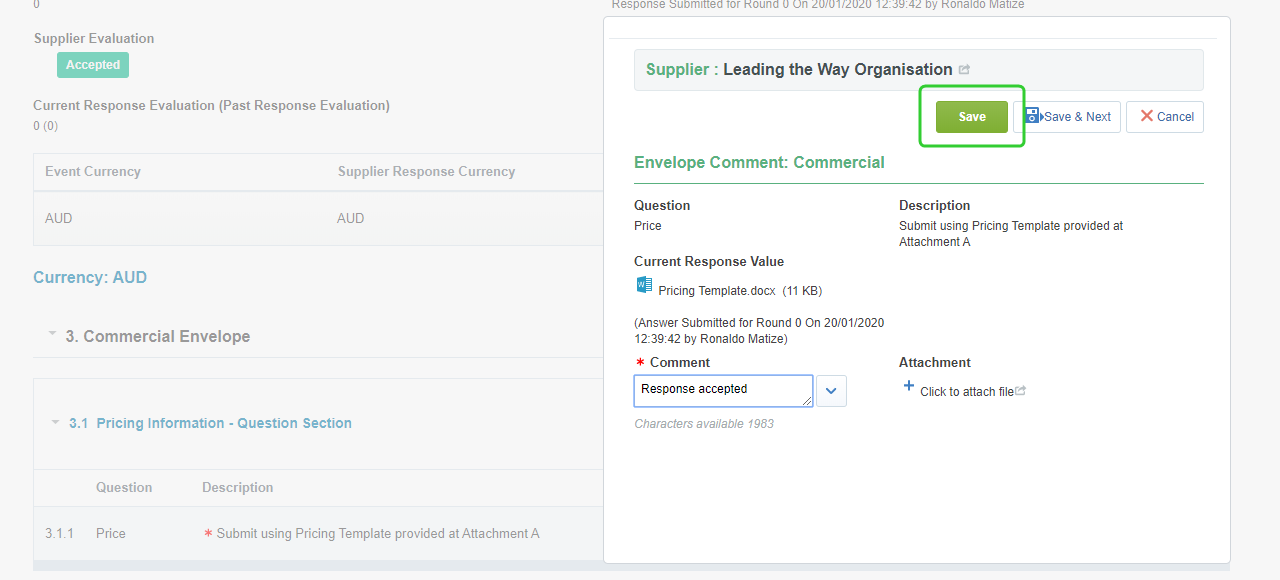Collapse the 3.1 Pricing Information section arrow
Viewport: 1280px width, 580px height.
(55, 422)
